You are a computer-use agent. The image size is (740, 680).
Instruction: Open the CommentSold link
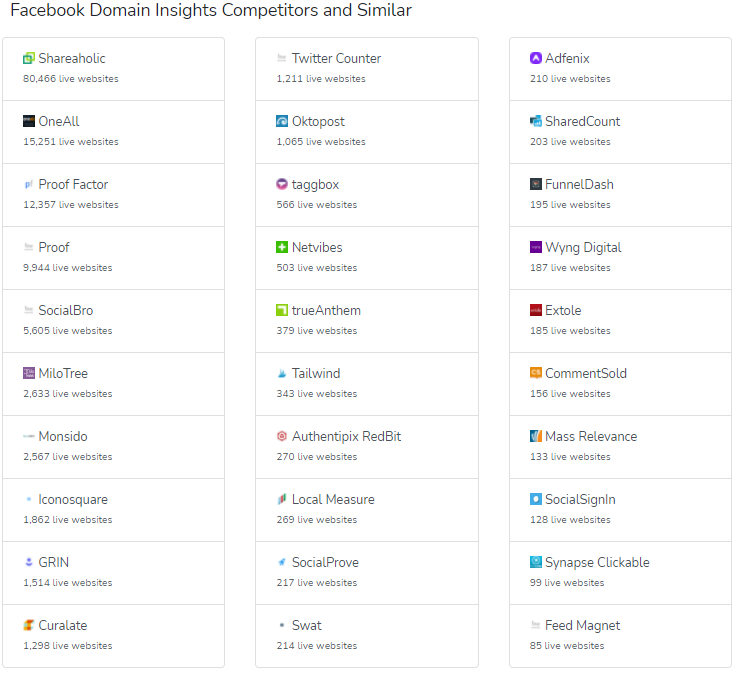click(586, 374)
